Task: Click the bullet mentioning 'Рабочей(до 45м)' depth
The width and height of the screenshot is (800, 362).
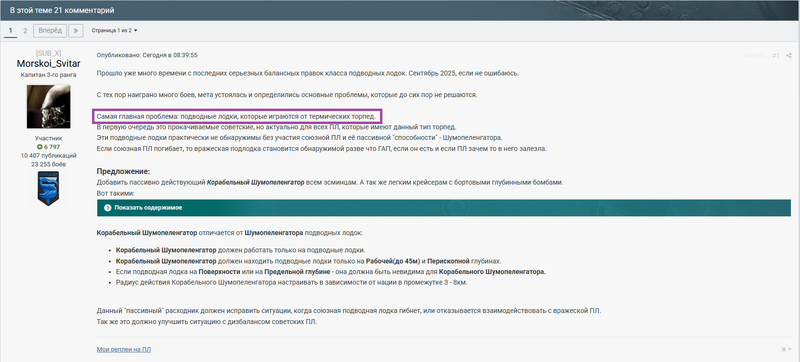Action: pyautogui.click(x=309, y=261)
